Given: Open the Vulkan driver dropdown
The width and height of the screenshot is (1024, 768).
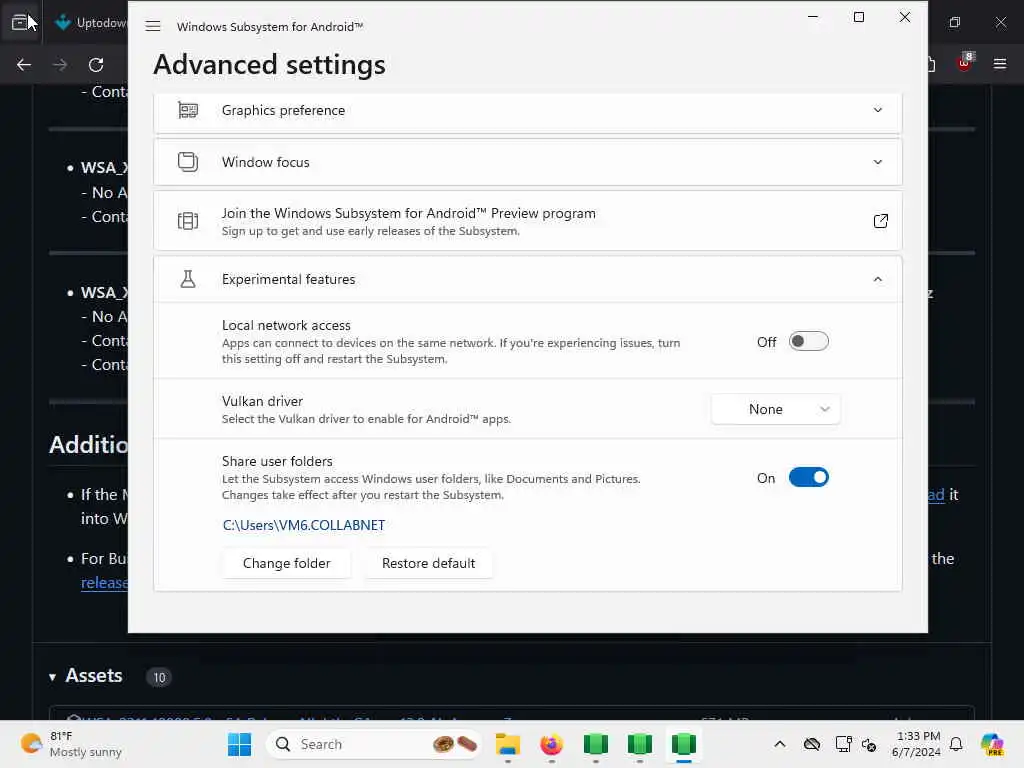Looking at the screenshot, I should 775,409.
